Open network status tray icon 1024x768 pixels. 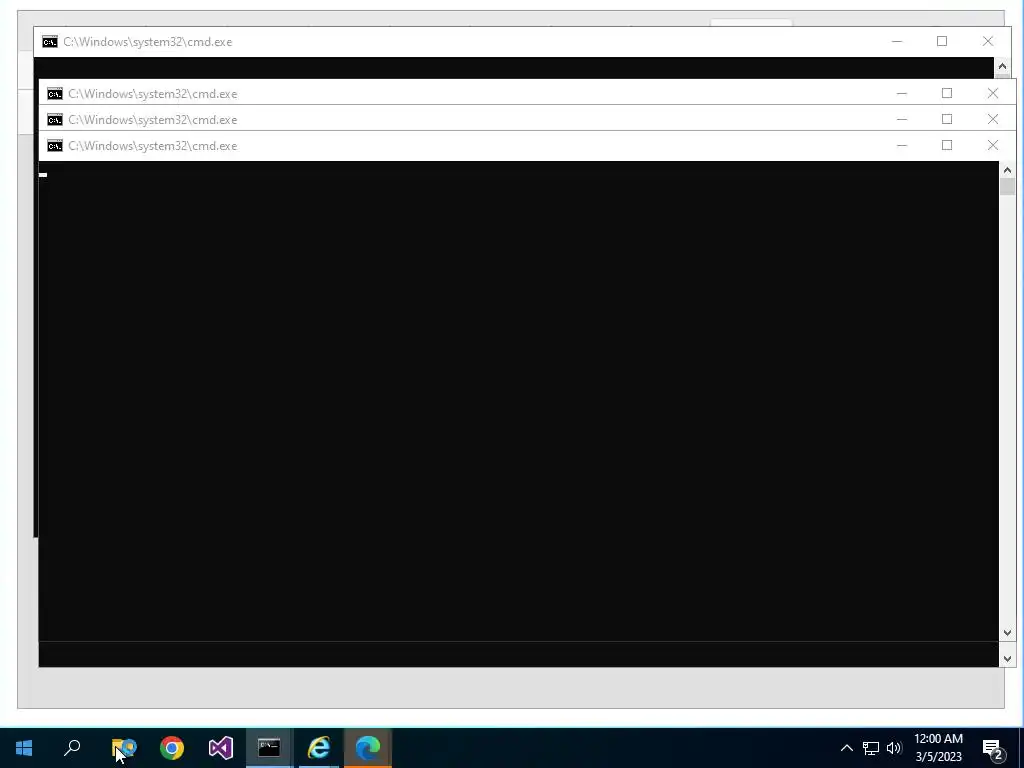pyautogui.click(x=871, y=748)
